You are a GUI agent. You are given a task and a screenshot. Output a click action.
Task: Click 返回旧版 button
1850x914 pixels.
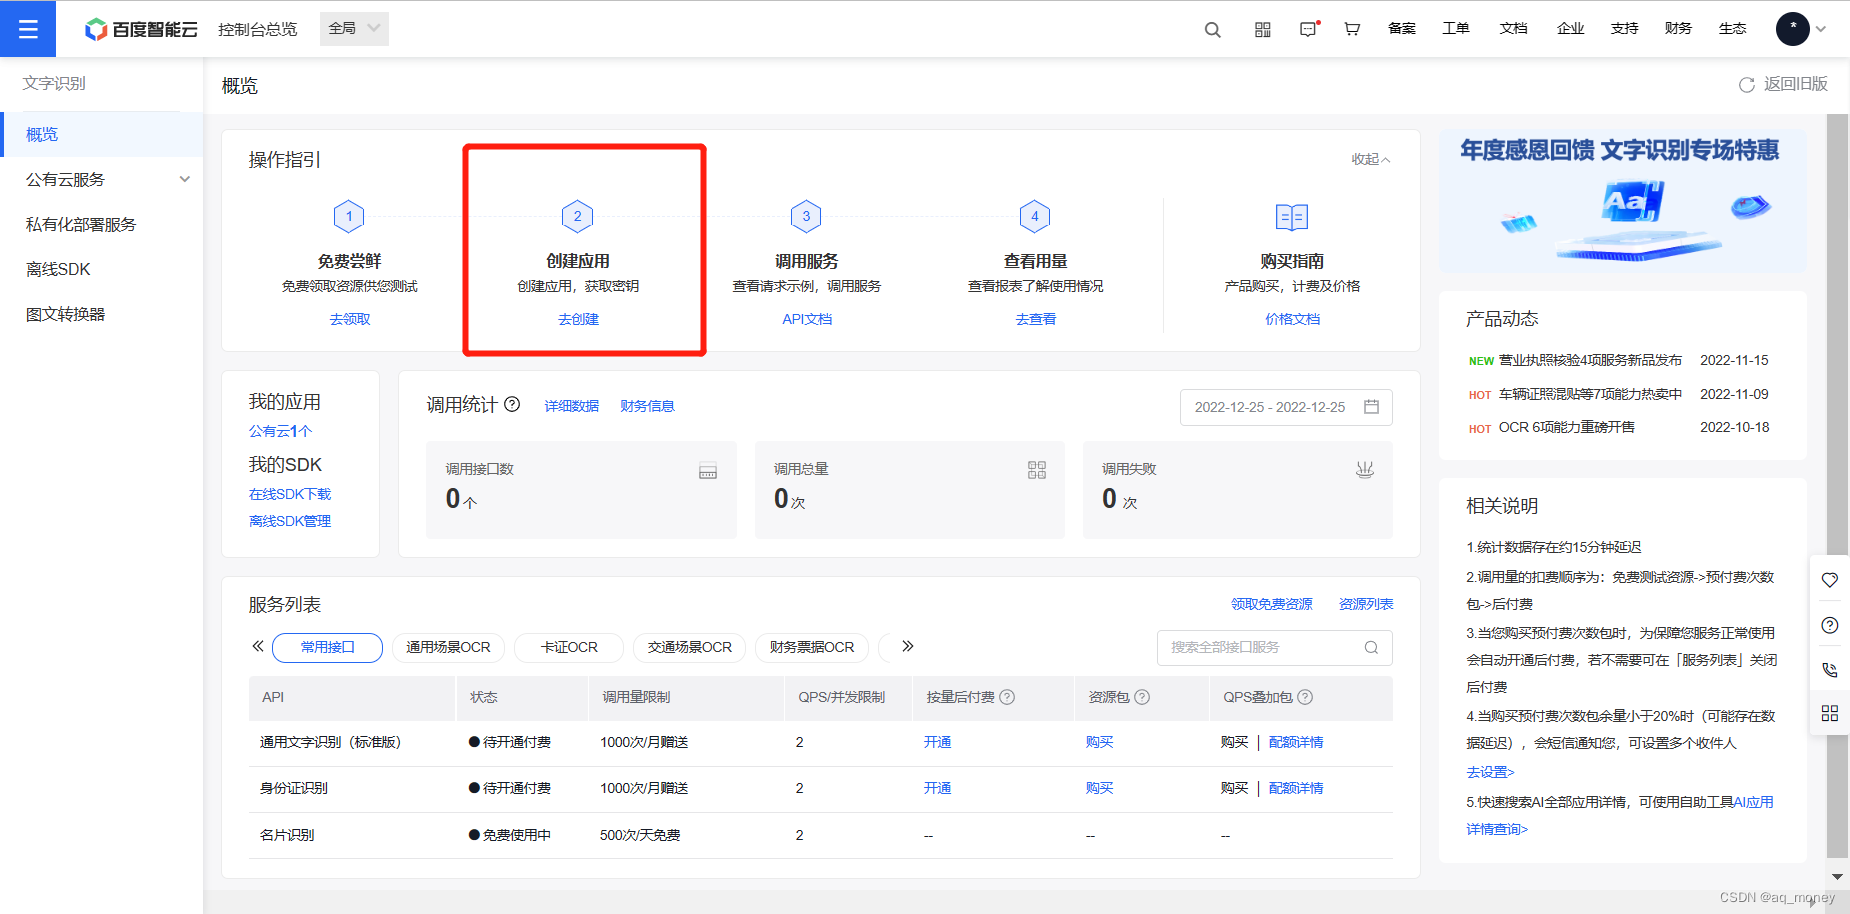point(1783,85)
